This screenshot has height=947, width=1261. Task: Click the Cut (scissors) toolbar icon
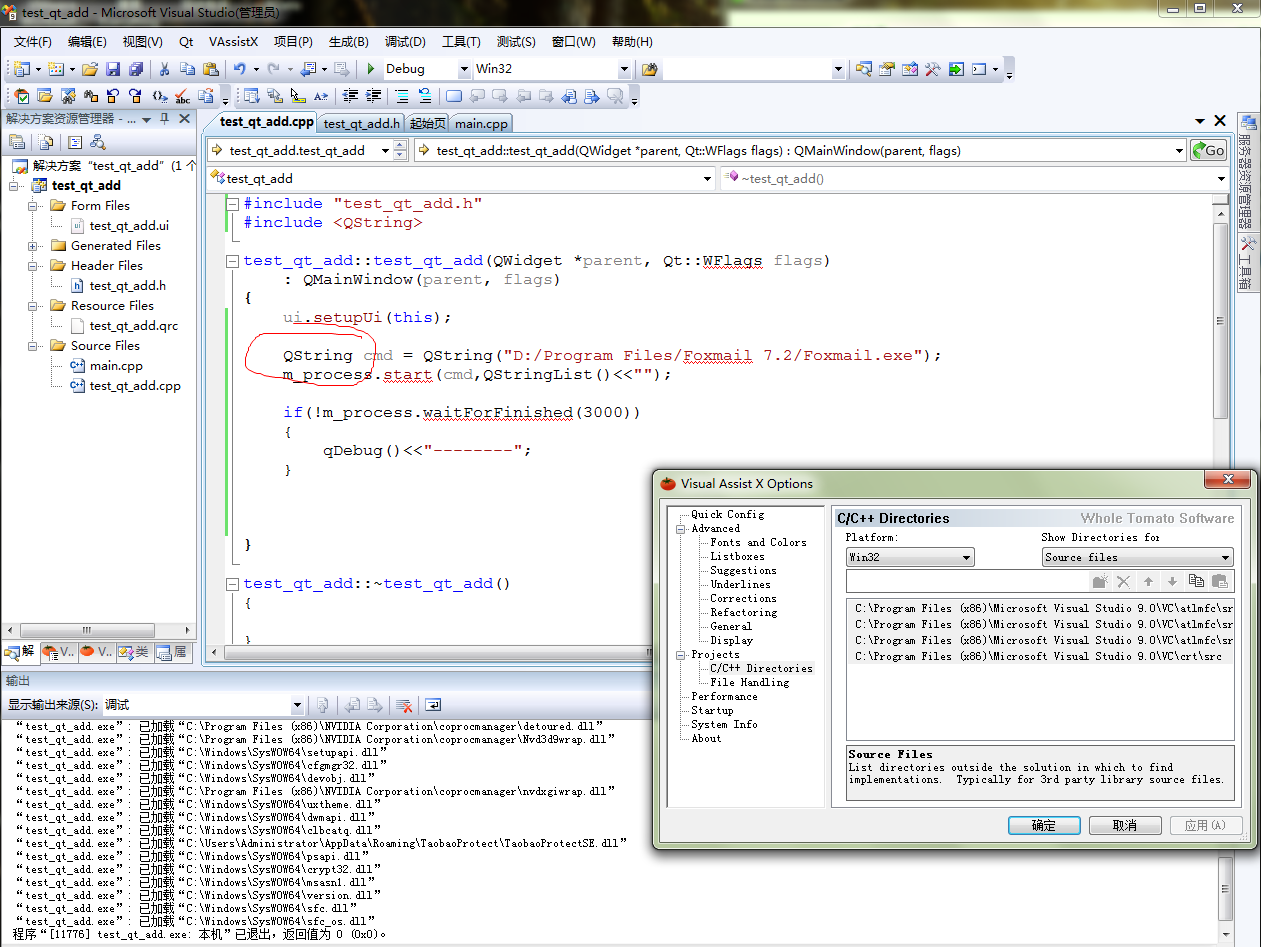pos(165,69)
